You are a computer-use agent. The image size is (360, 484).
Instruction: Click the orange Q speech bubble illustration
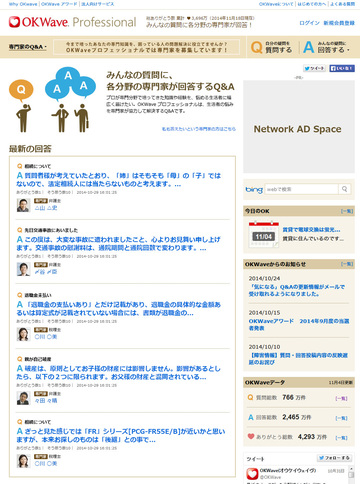21,90
